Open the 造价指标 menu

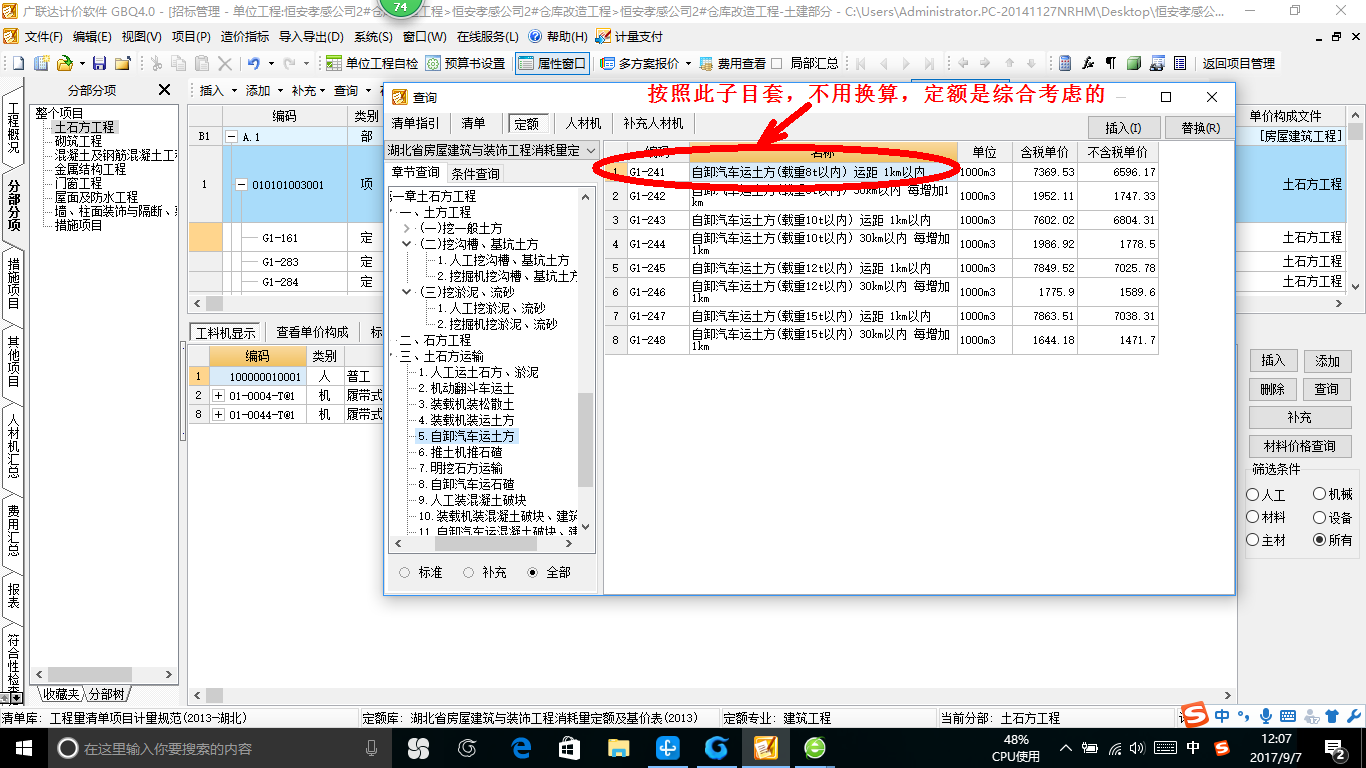pos(245,37)
